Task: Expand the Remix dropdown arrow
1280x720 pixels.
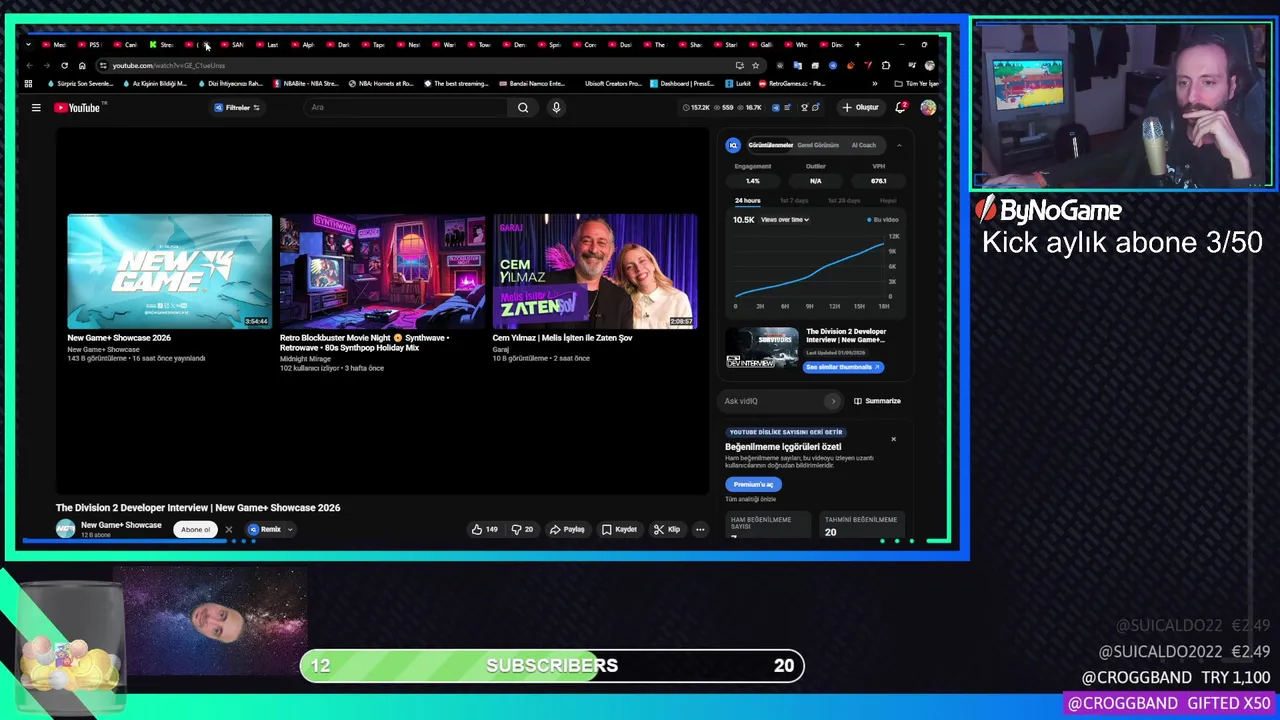Action: point(290,529)
